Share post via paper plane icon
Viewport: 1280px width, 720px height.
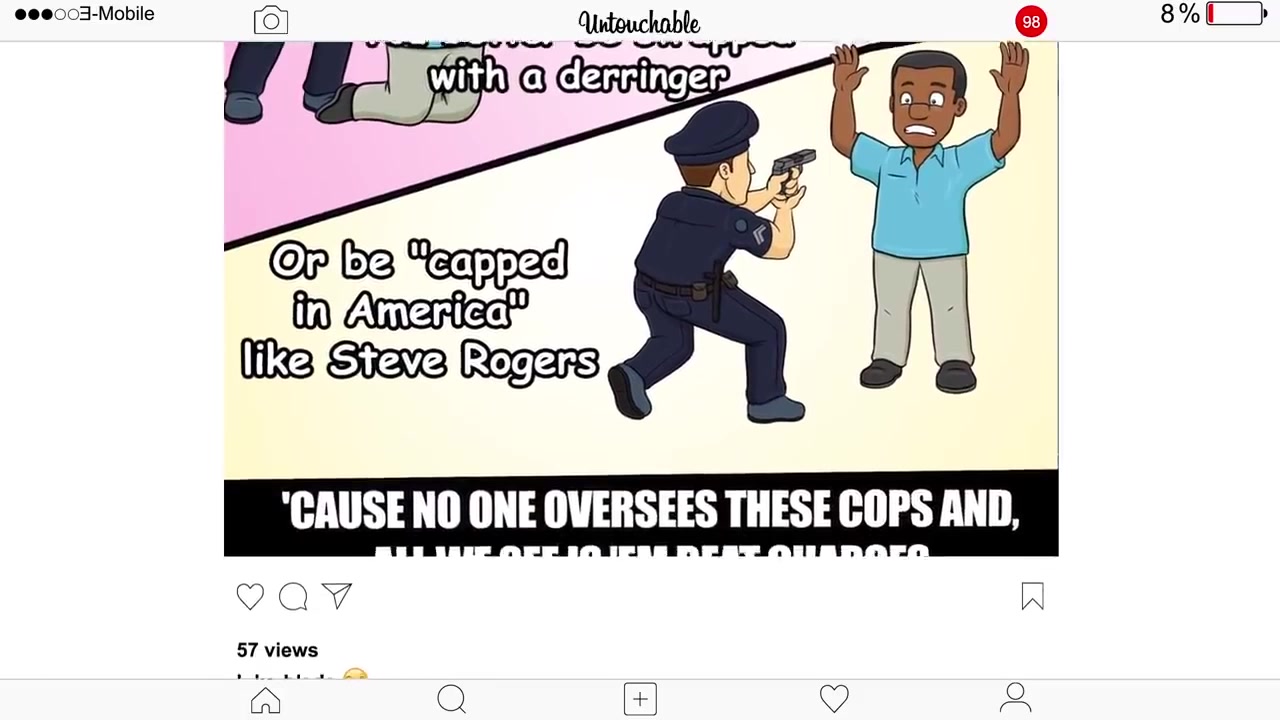[337, 596]
